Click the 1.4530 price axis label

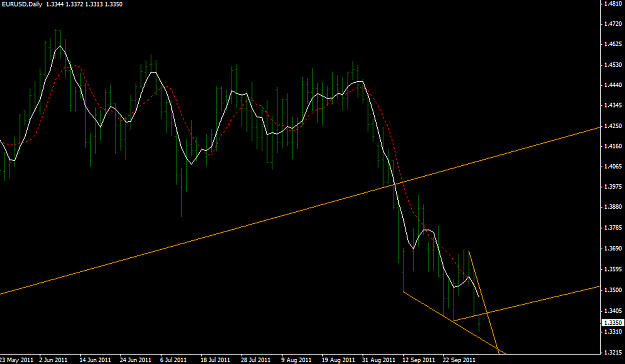tap(614, 65)
